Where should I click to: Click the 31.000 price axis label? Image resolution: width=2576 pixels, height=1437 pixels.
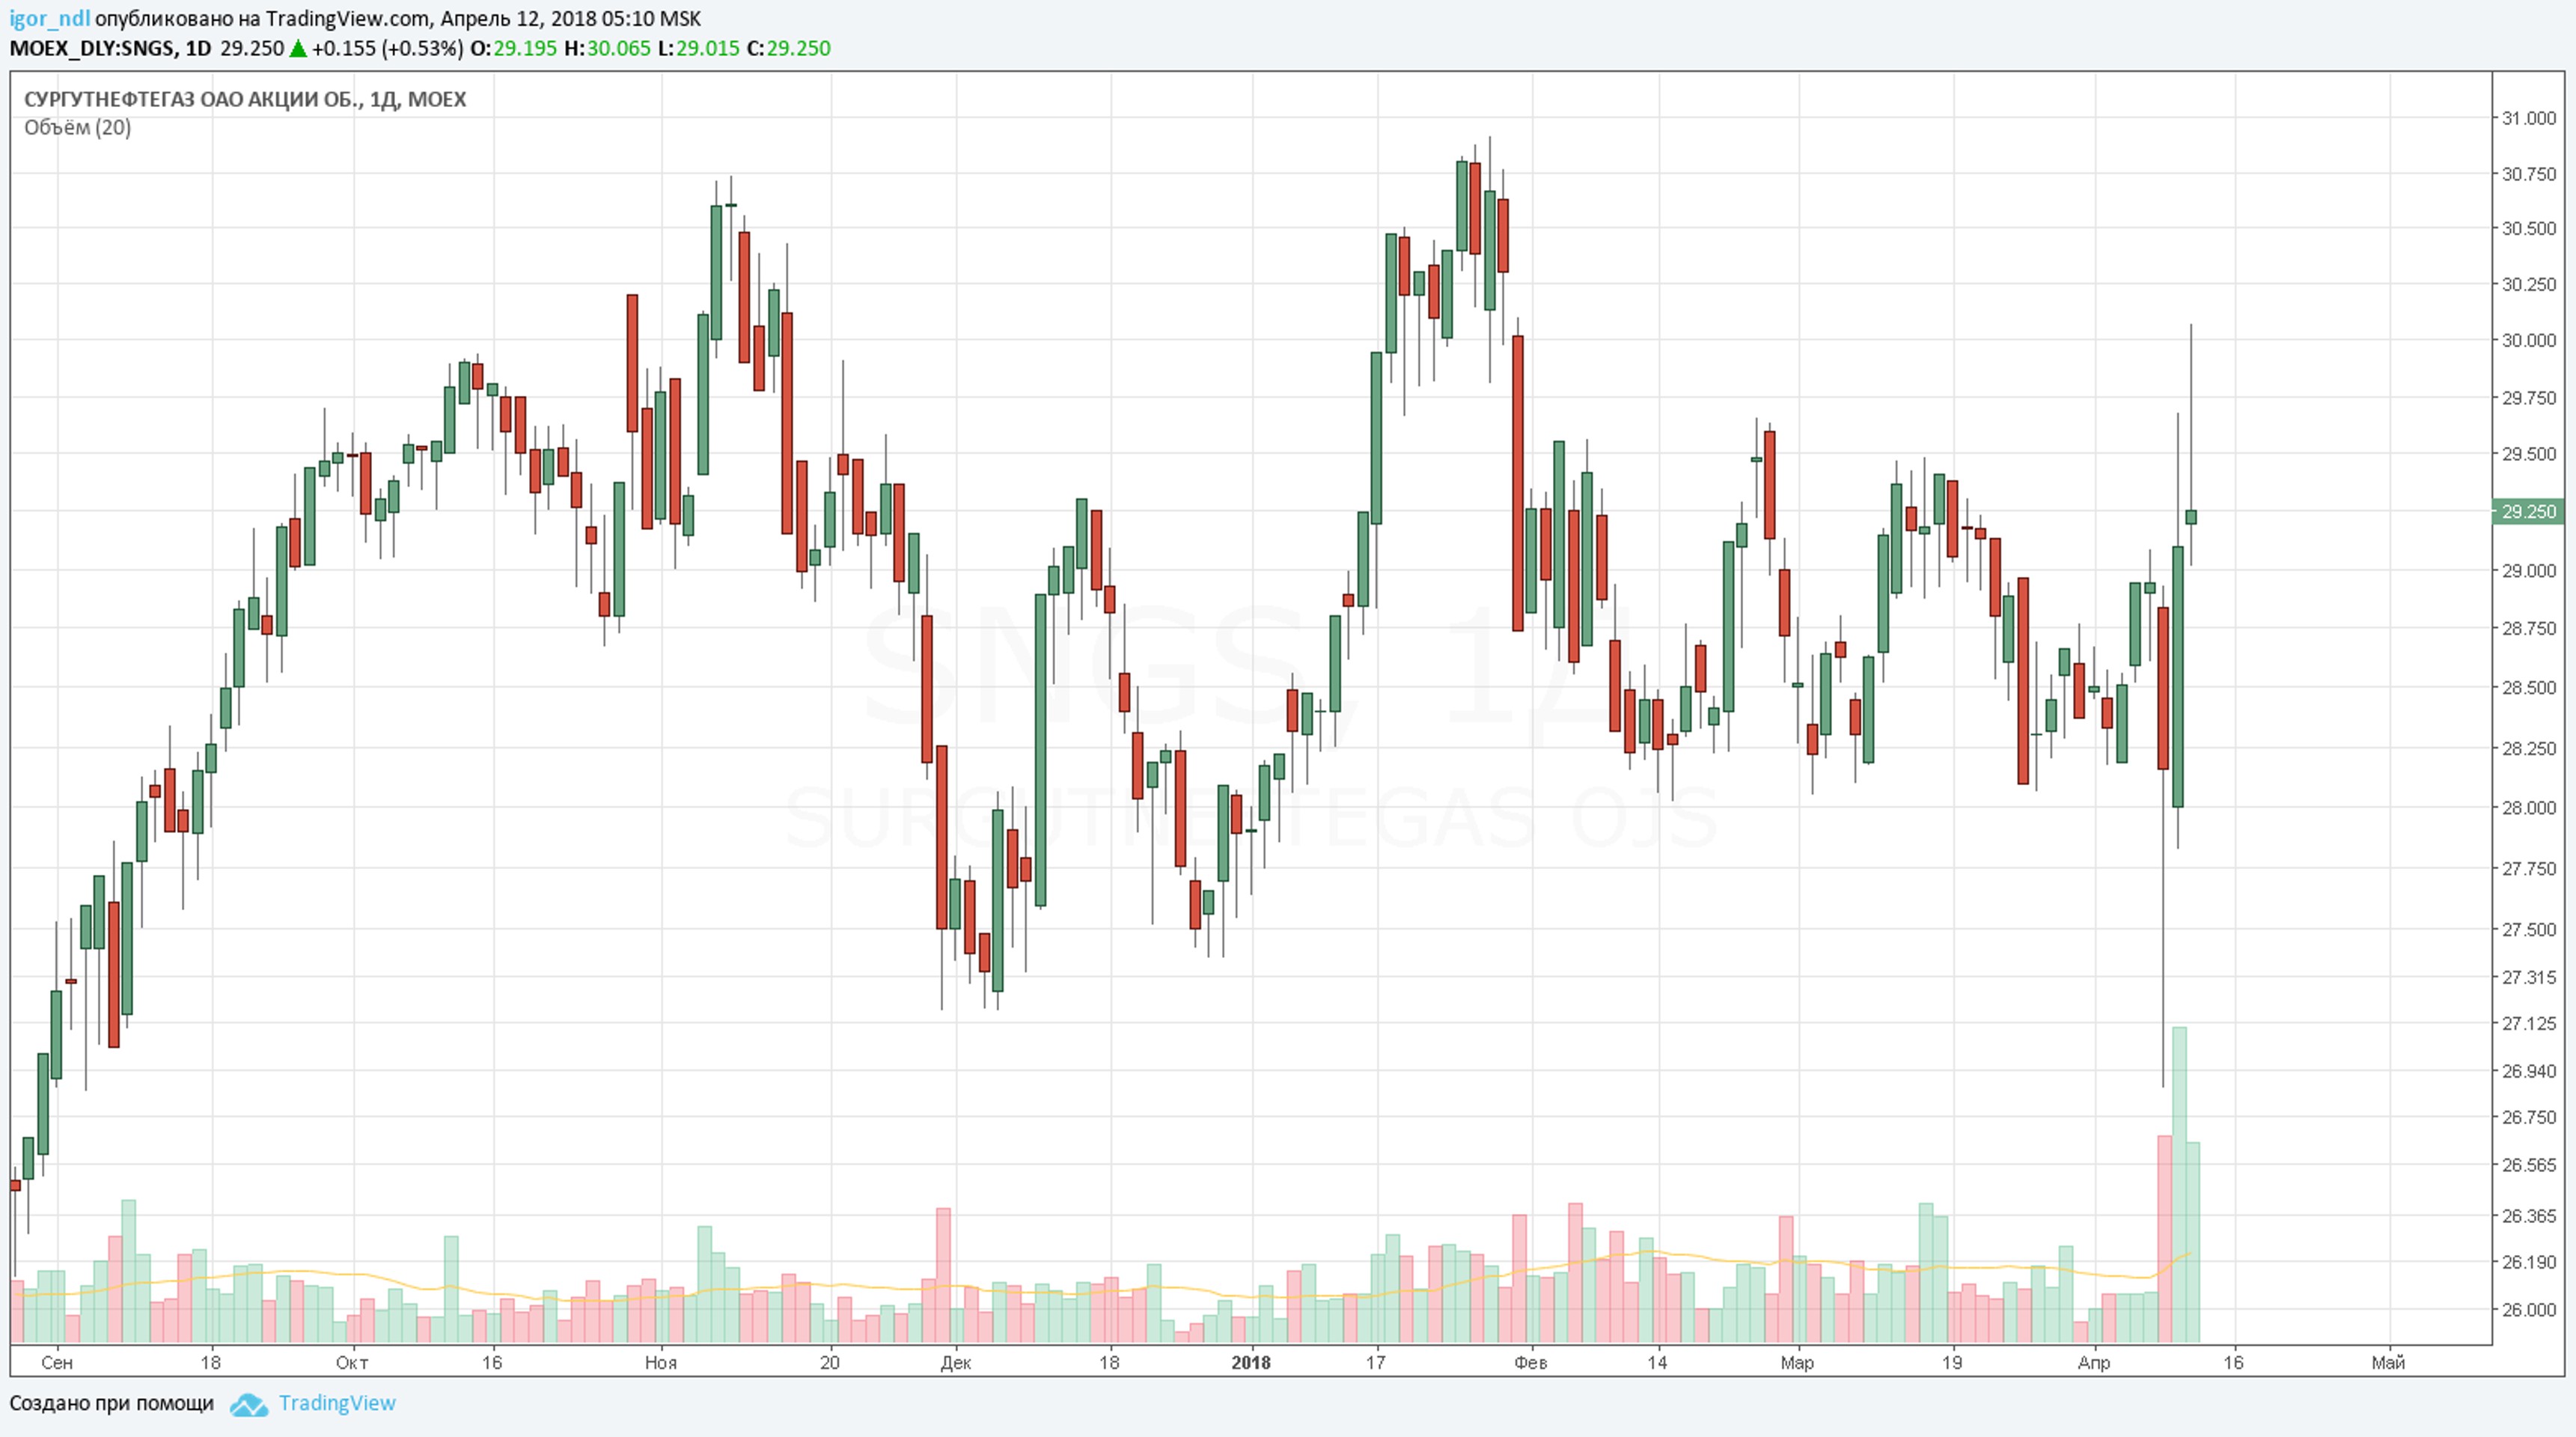[2527, 118]
